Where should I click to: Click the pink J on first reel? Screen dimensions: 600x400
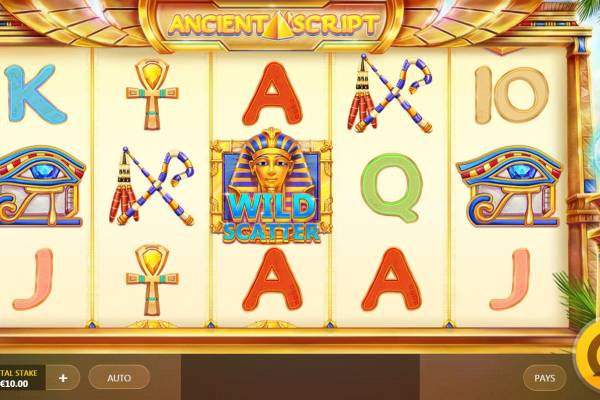pos(33,279)
